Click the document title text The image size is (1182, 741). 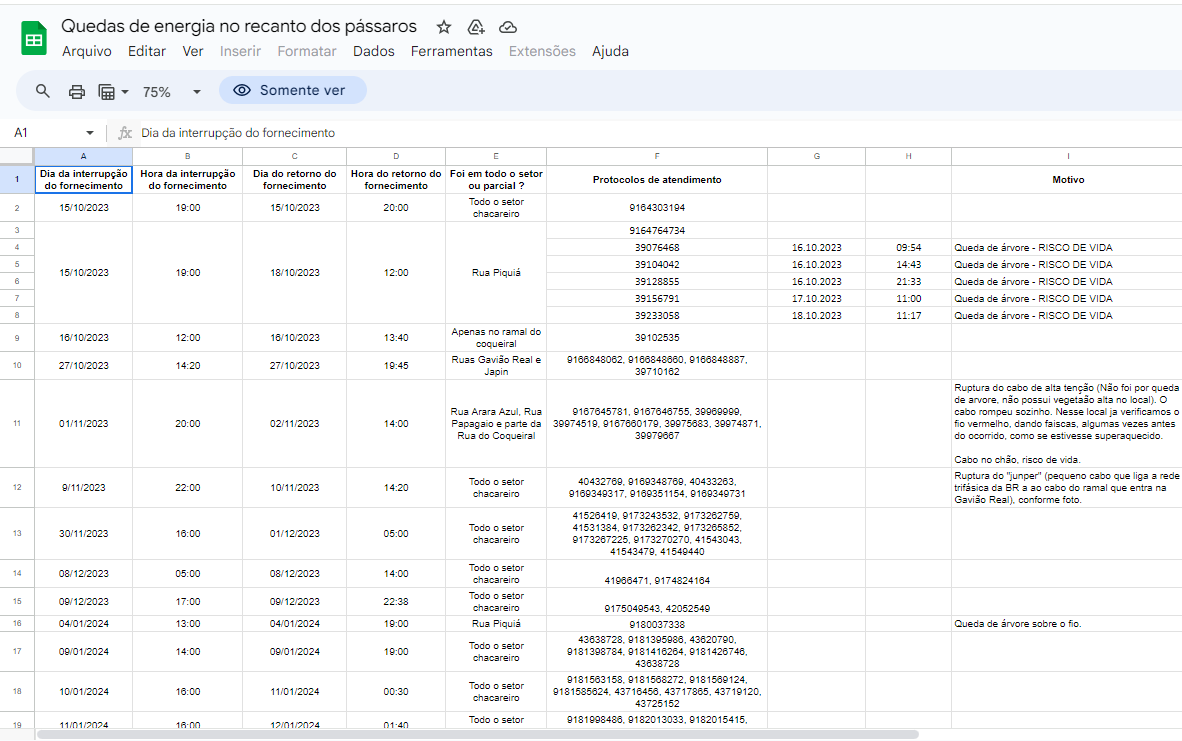[x=239, y=26]
